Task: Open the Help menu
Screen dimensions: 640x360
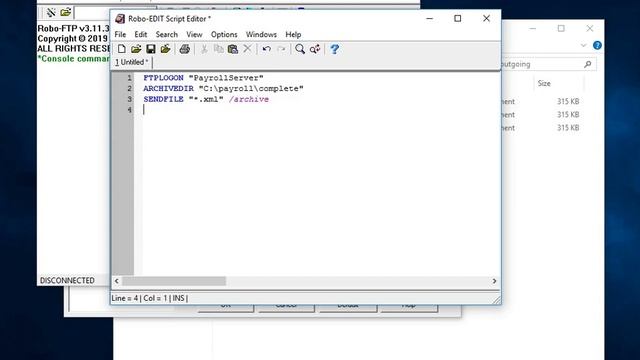Action: (x=293, y=35)
